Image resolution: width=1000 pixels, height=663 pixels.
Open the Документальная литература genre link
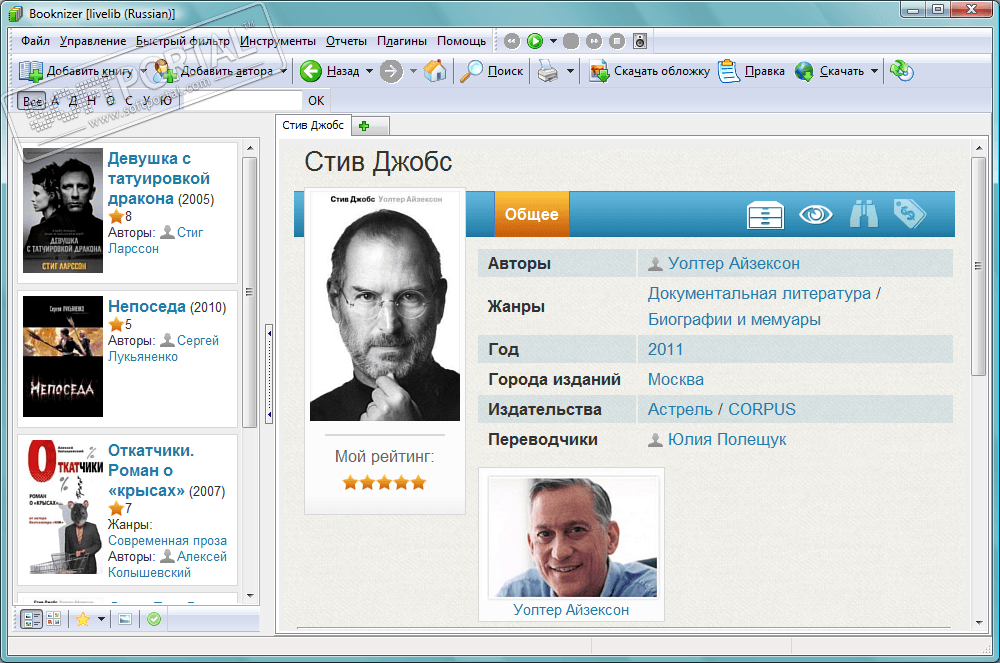click(759, 293)
